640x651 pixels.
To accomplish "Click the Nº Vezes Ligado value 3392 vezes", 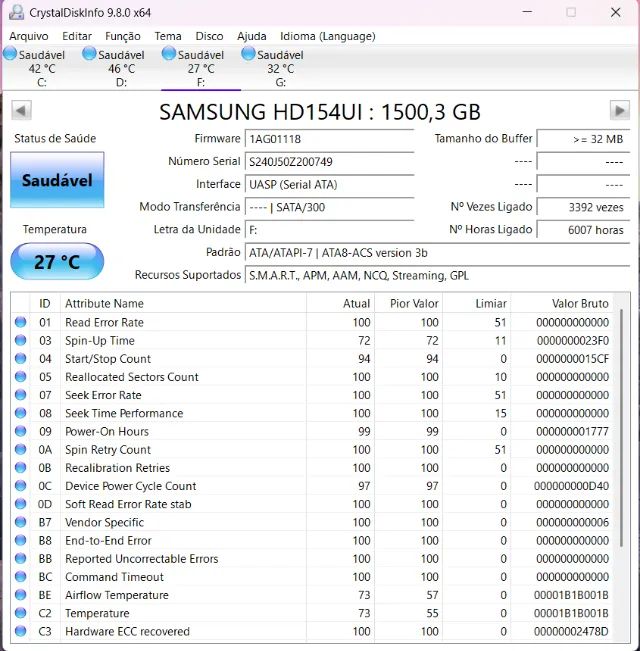I will coord(583,207).
